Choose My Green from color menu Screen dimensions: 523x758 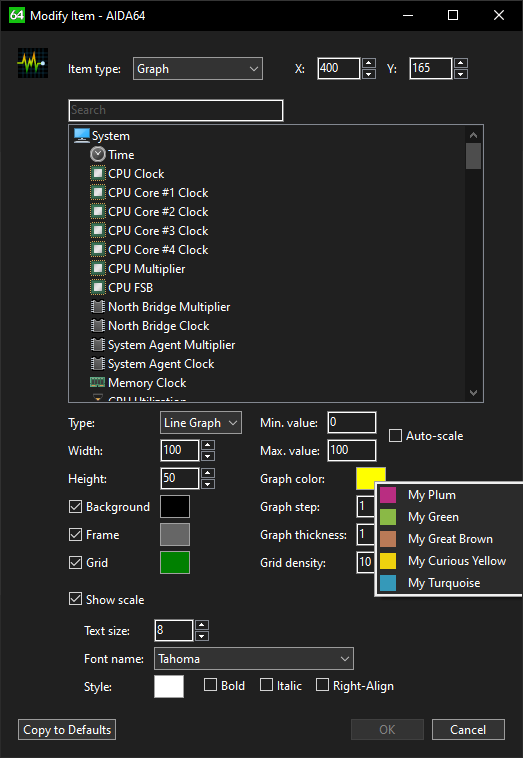point(449,517)
